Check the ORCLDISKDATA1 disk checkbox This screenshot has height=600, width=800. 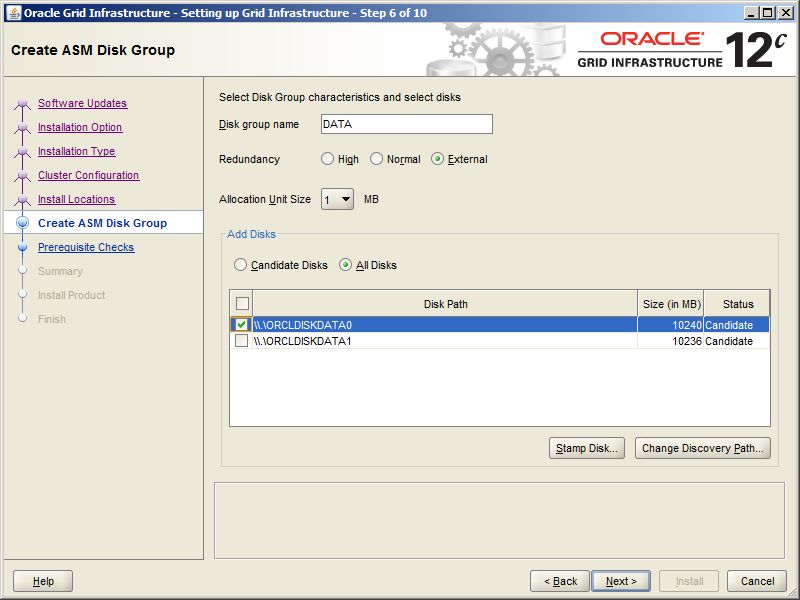click(x=241, y=341)
